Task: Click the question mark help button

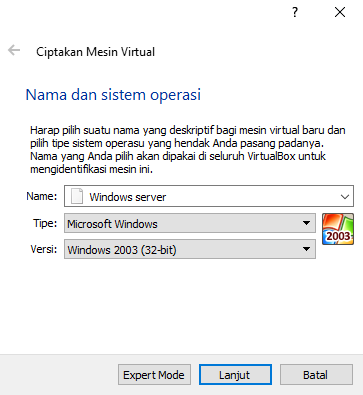Action: [x=295, y=12]
